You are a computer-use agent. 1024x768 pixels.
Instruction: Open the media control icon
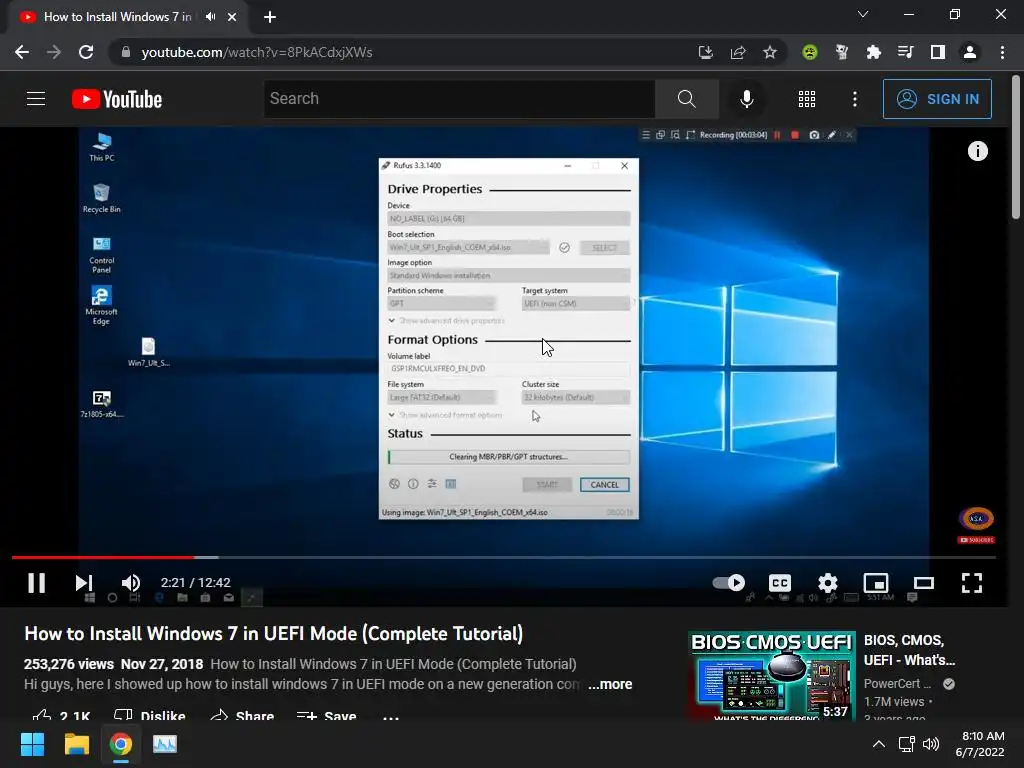905,52
